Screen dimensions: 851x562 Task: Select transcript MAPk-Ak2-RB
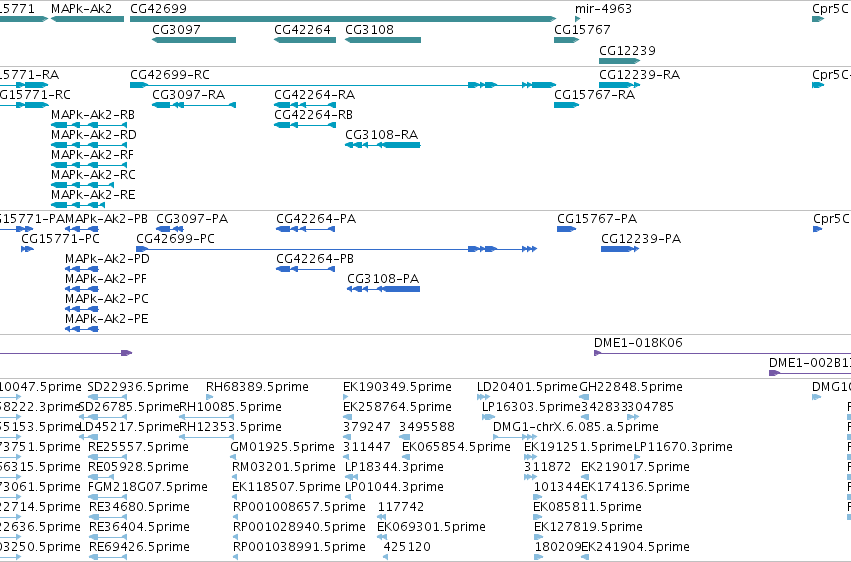(89, 125)
